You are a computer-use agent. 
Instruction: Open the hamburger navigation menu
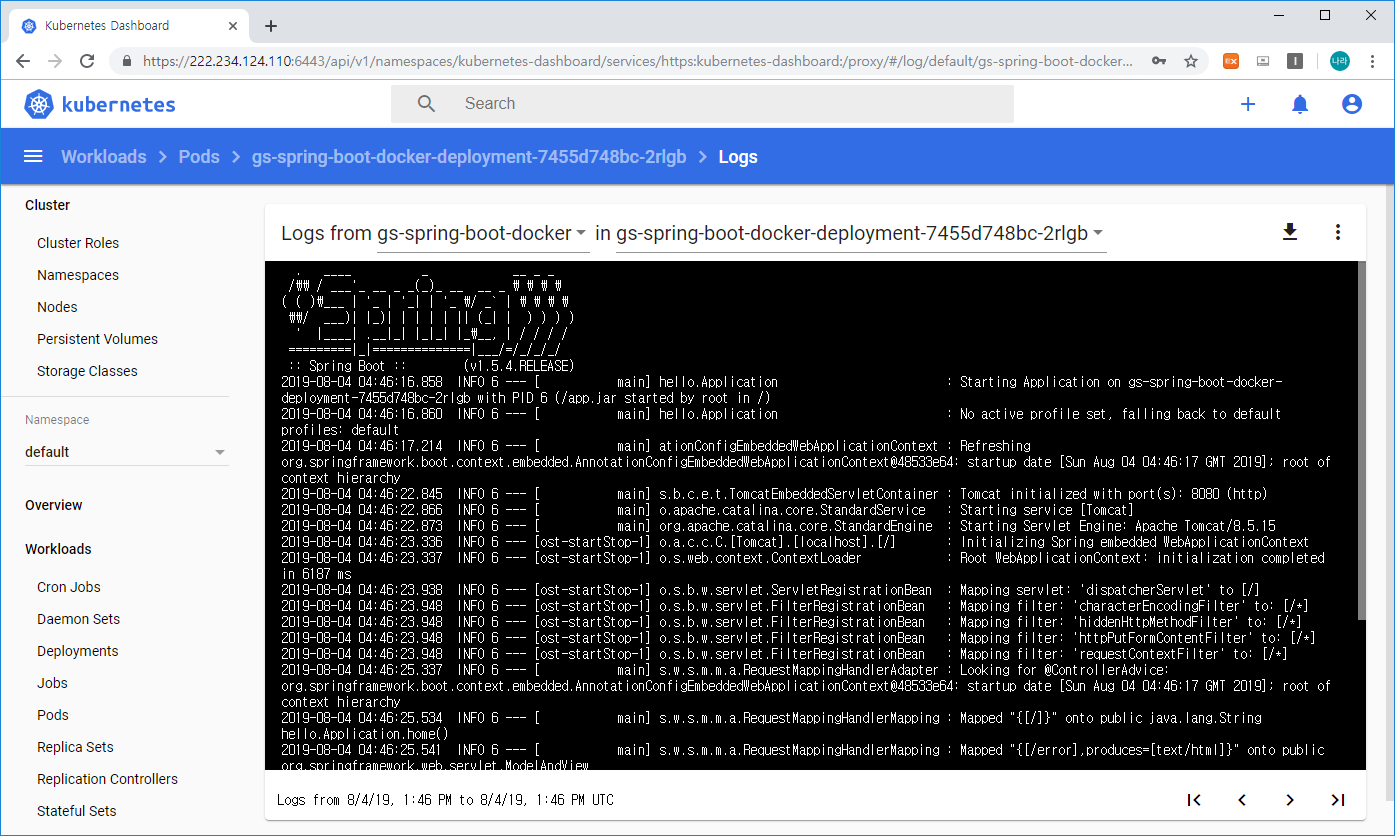[33, 157]
